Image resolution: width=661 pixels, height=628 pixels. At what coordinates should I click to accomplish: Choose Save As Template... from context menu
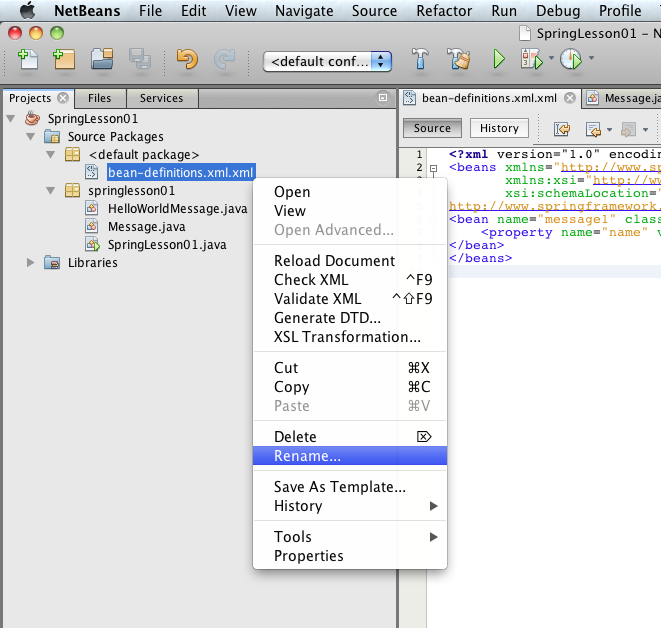pyautogui.click(x=350, y=487)
